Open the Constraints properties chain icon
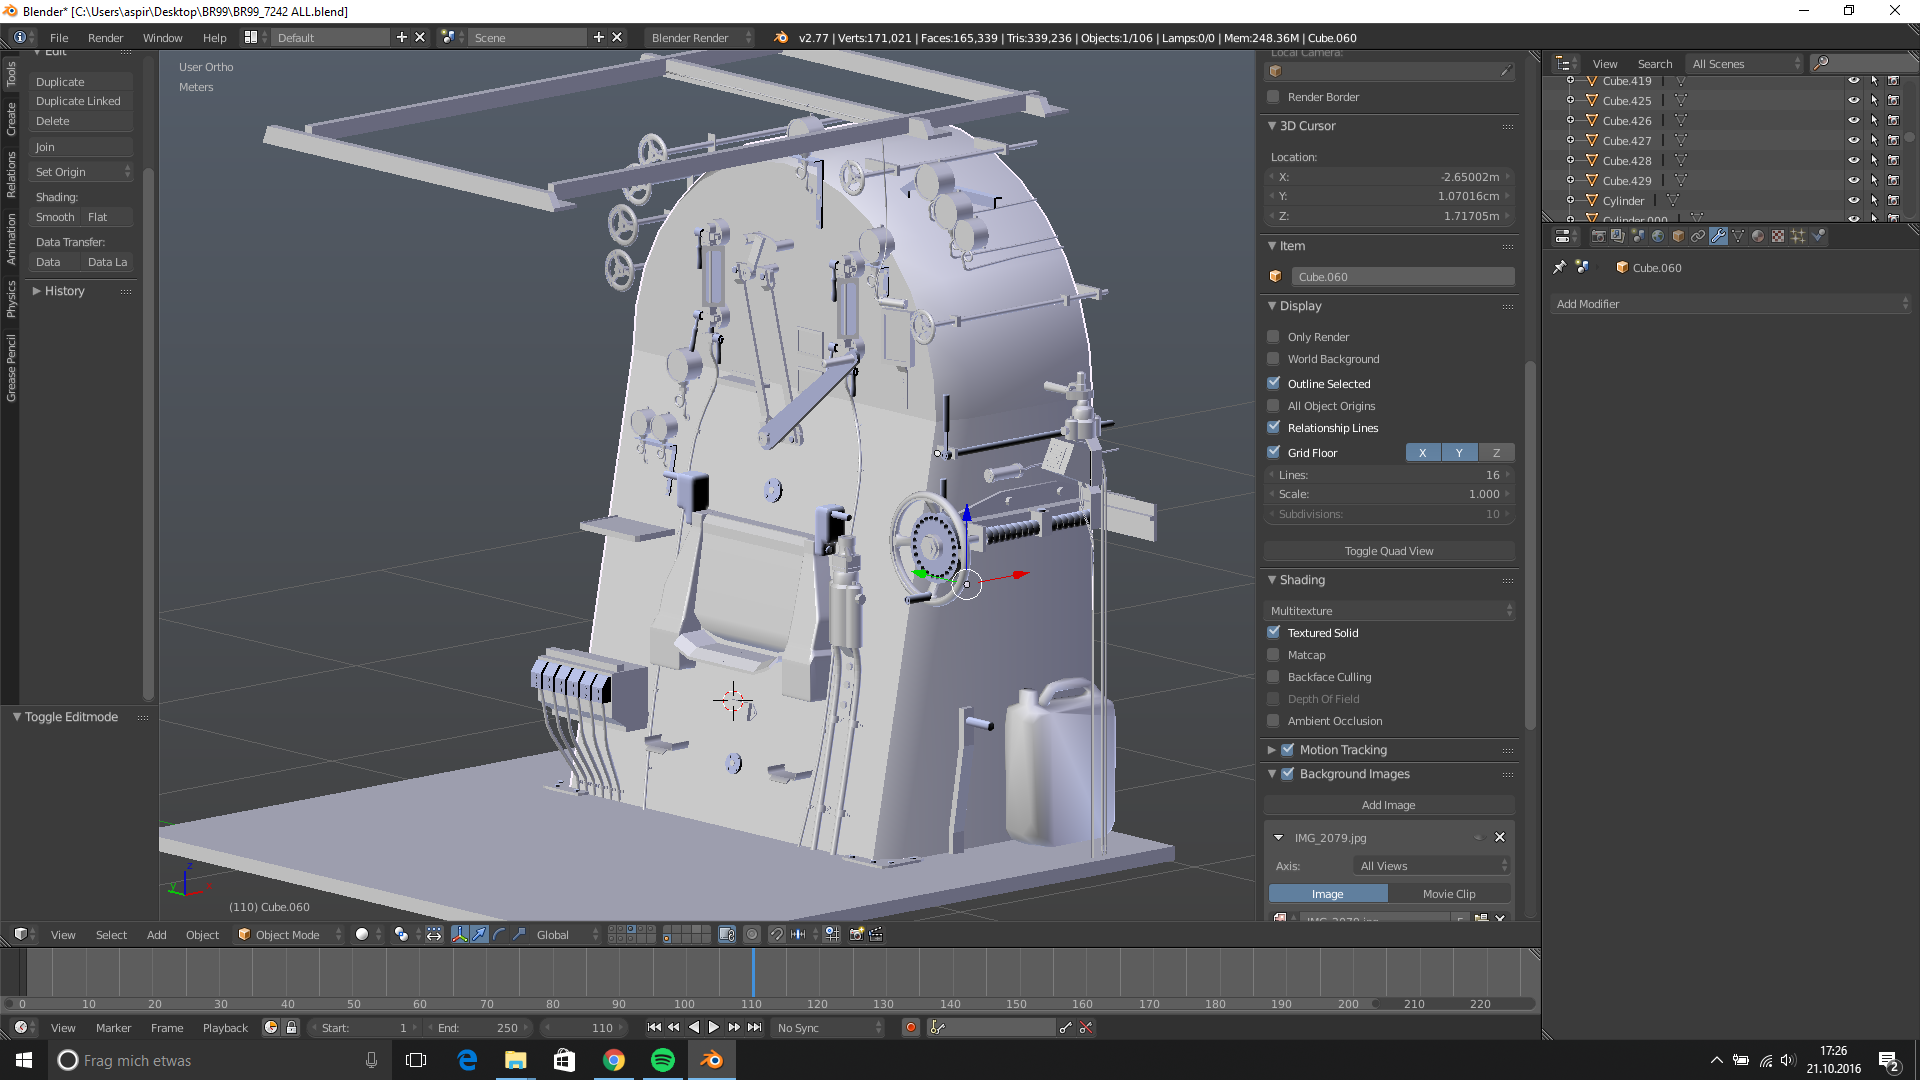Viewport: 1920px width, 1080px height. tap(1698, 236)
